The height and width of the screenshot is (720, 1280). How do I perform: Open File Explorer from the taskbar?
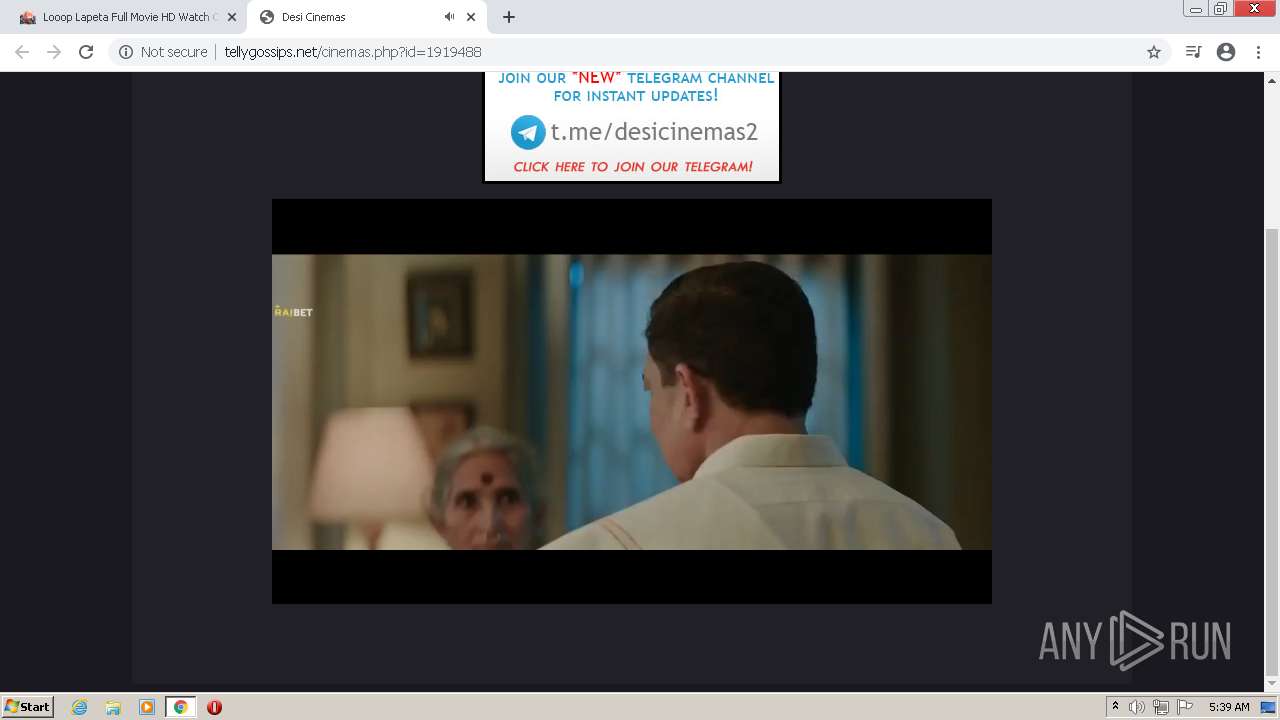tap(113, 707)
